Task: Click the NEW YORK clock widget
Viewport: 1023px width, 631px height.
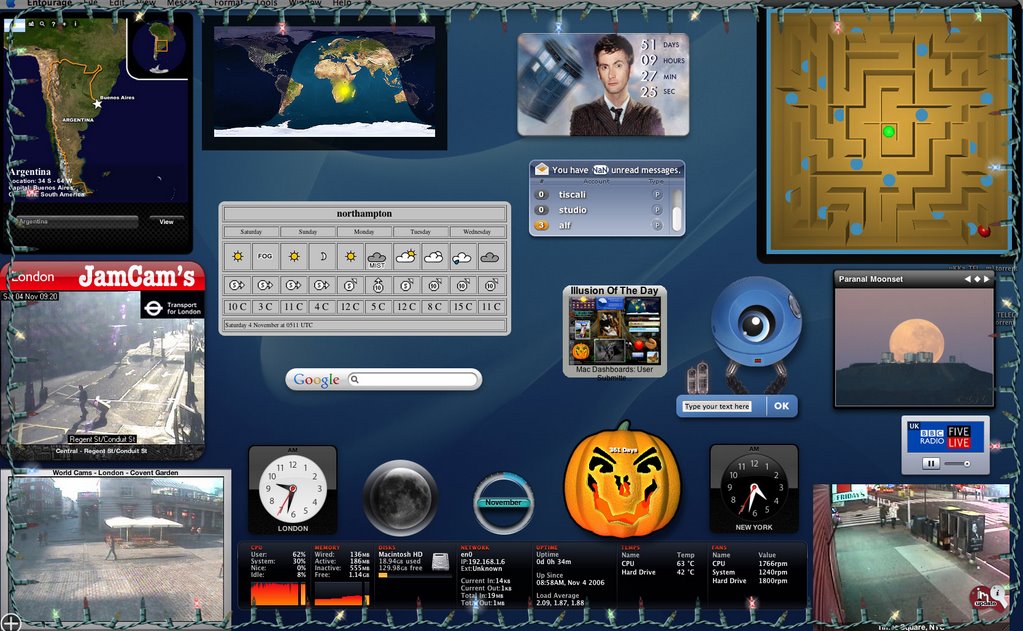Action: (x=754, y=489)
